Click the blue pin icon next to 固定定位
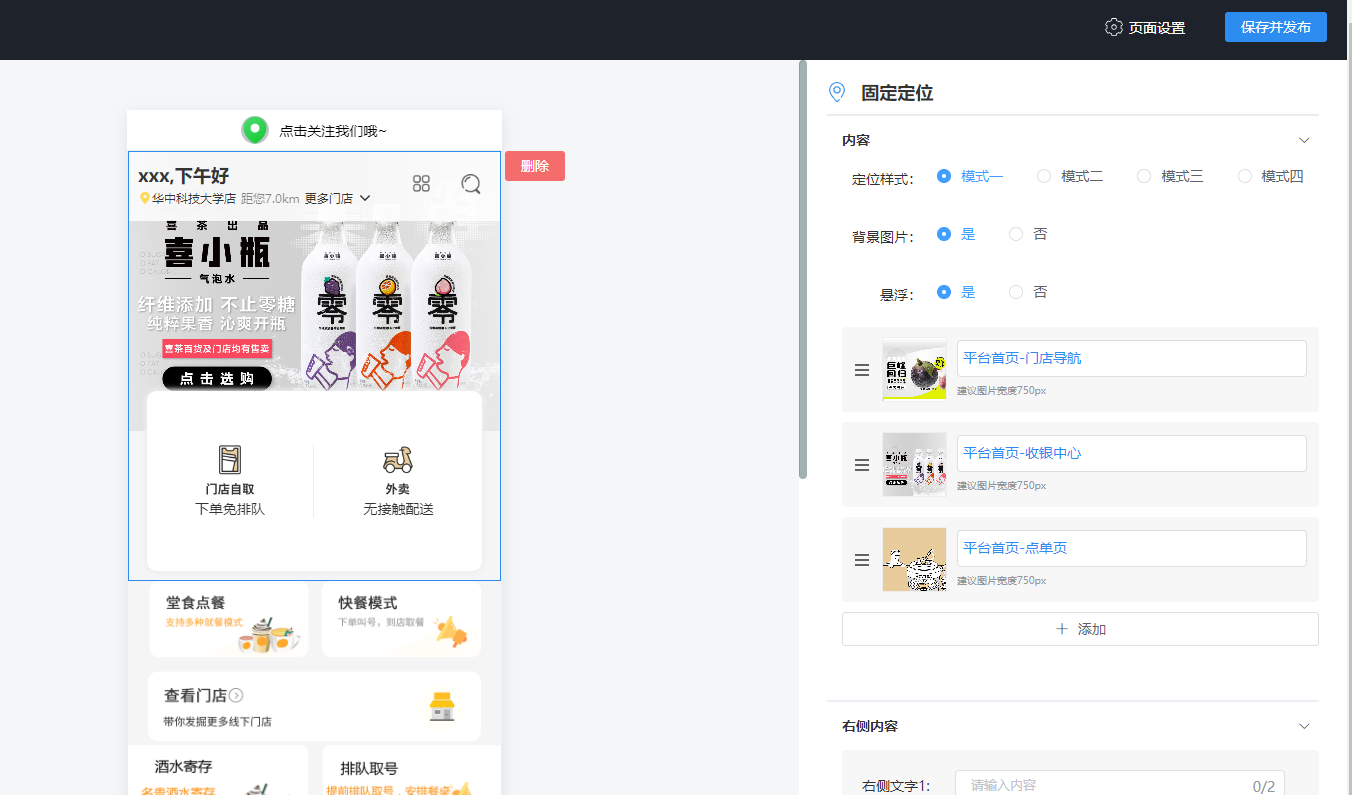 (x=838, y=92)
